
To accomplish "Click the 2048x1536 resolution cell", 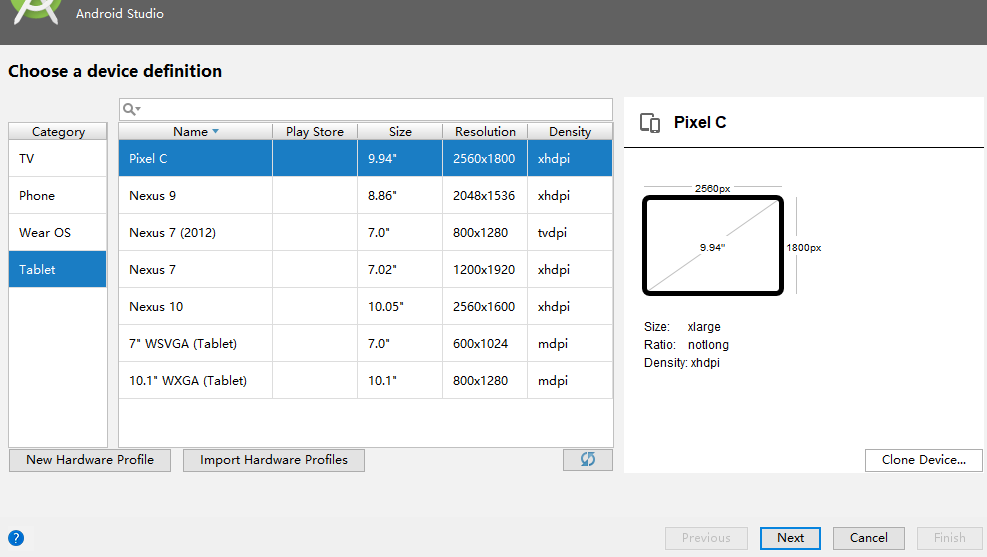I will [485, 196].
